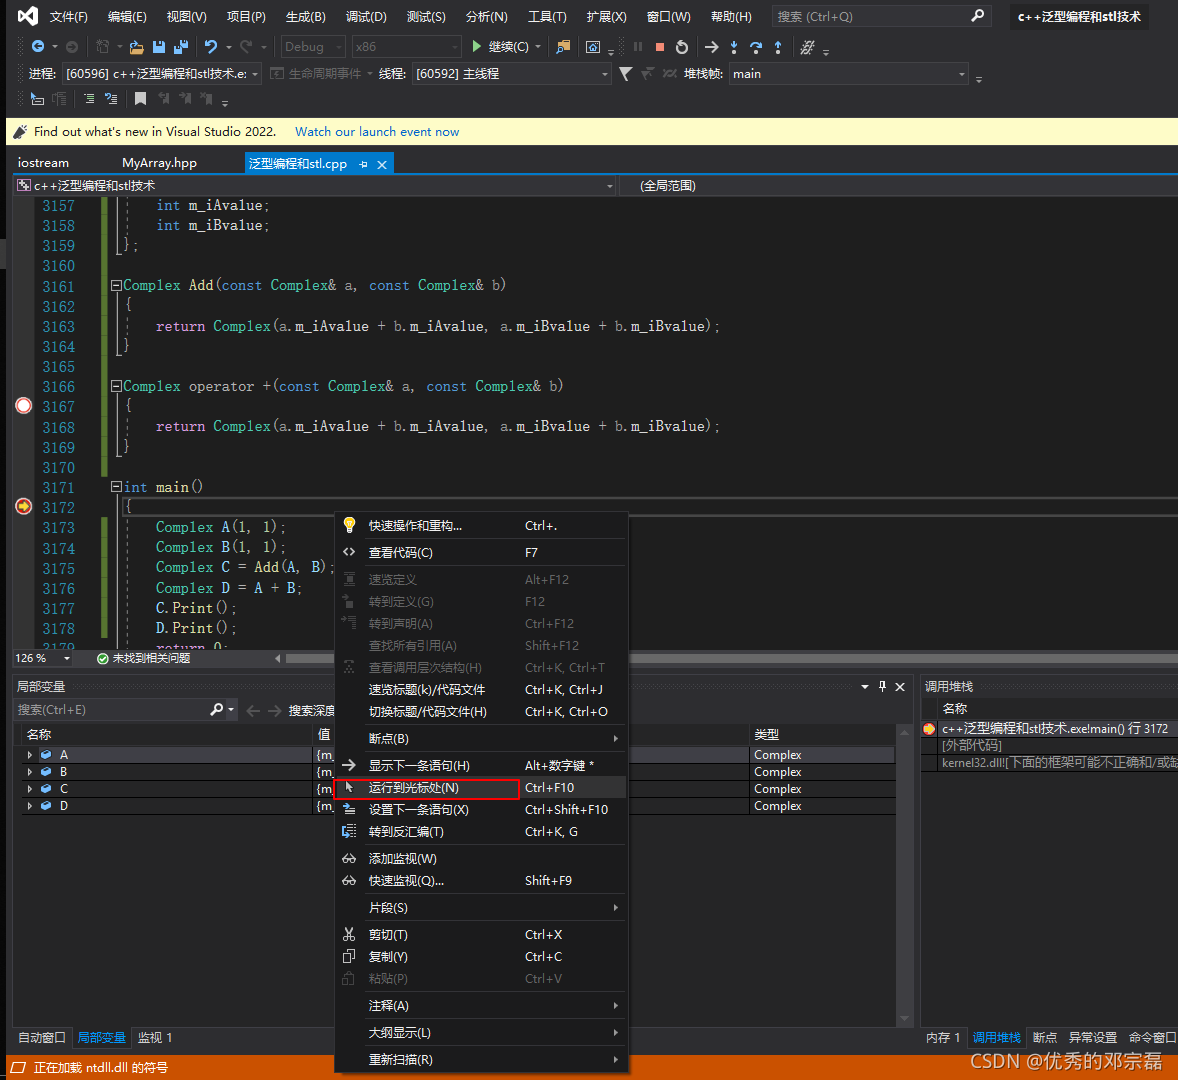Click the thread filter funnel icon
This screenshot has width=1178, height=1080.
click(625, 74)
